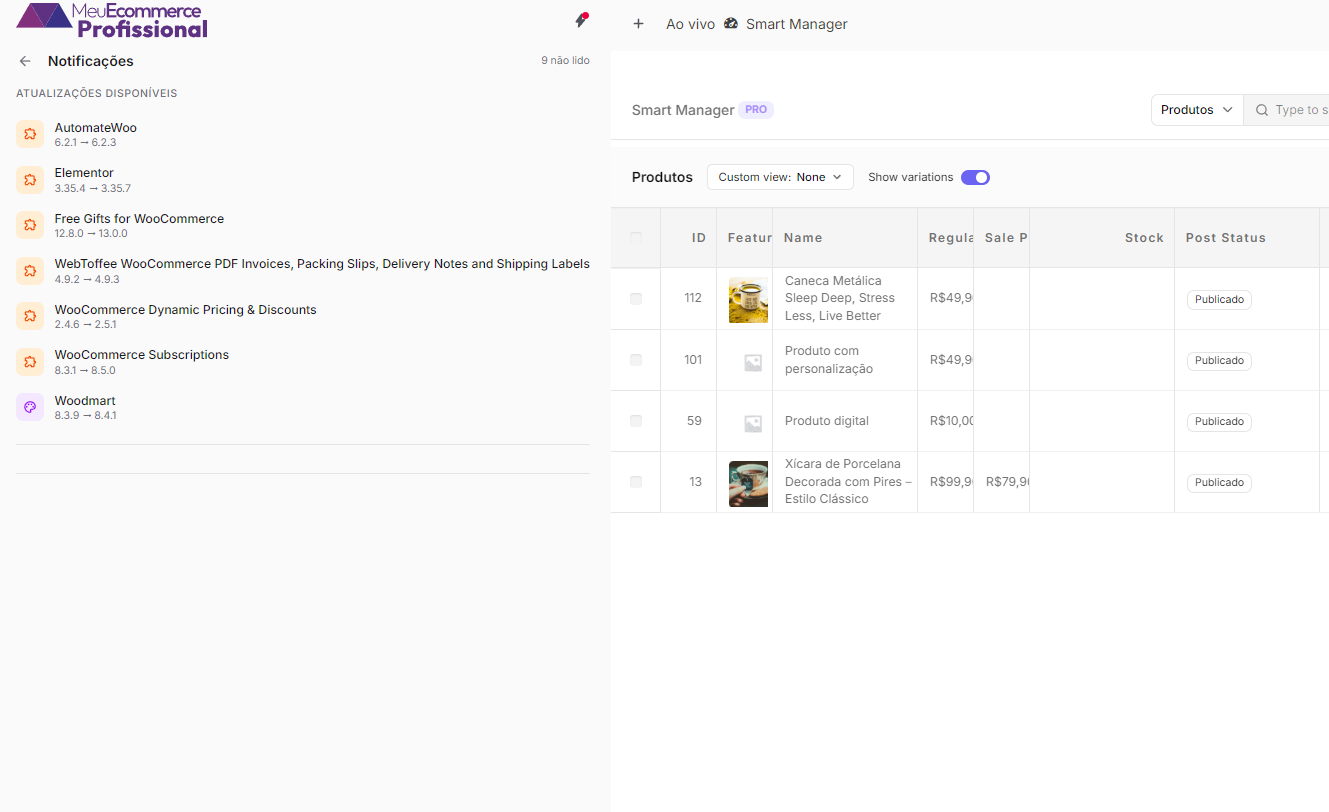This screenshot has height=812, width=1329.
Task: Click the AutomateWoo plugin update icon
Action: (x=30, y=134)
